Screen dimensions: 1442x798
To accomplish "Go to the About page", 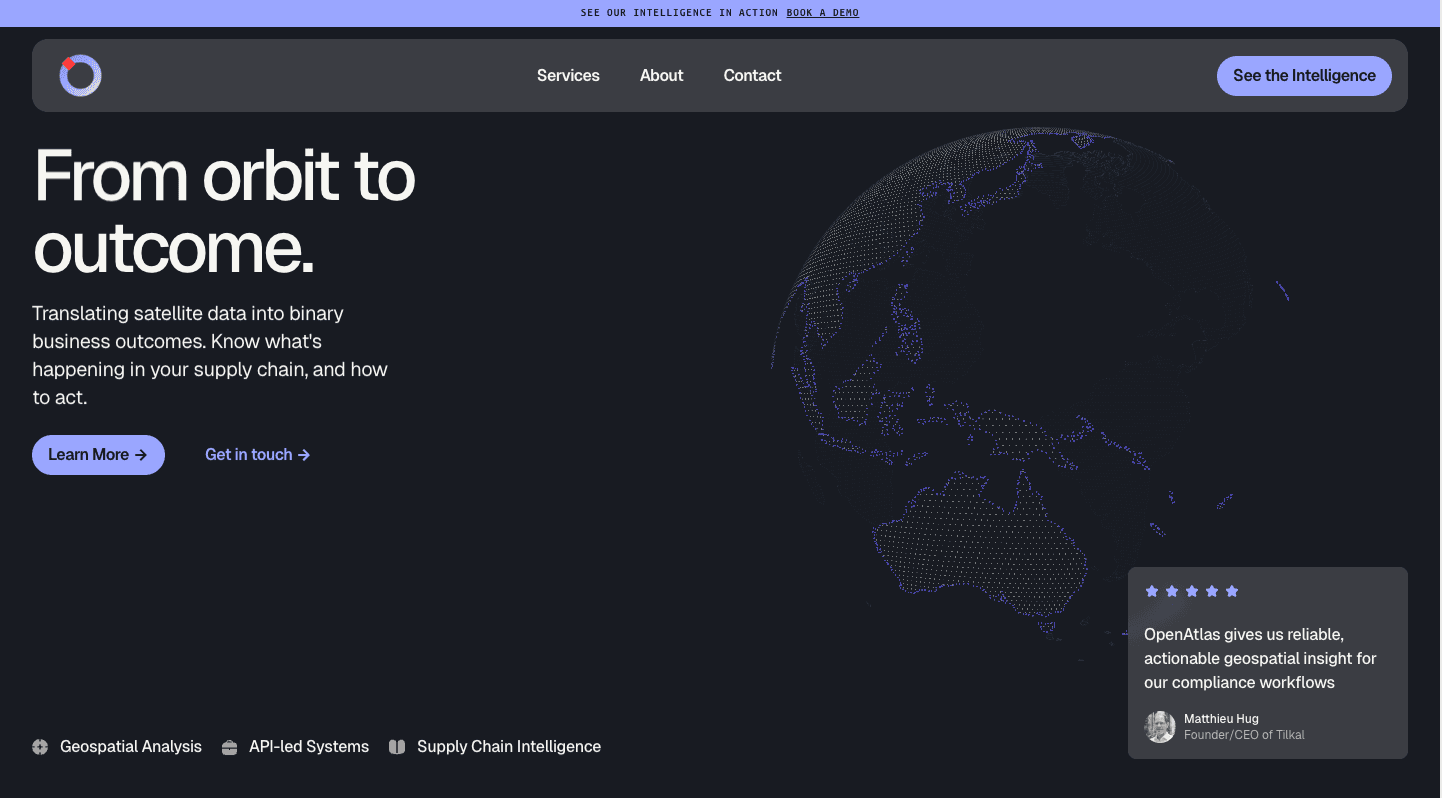I will coord(661,76).
